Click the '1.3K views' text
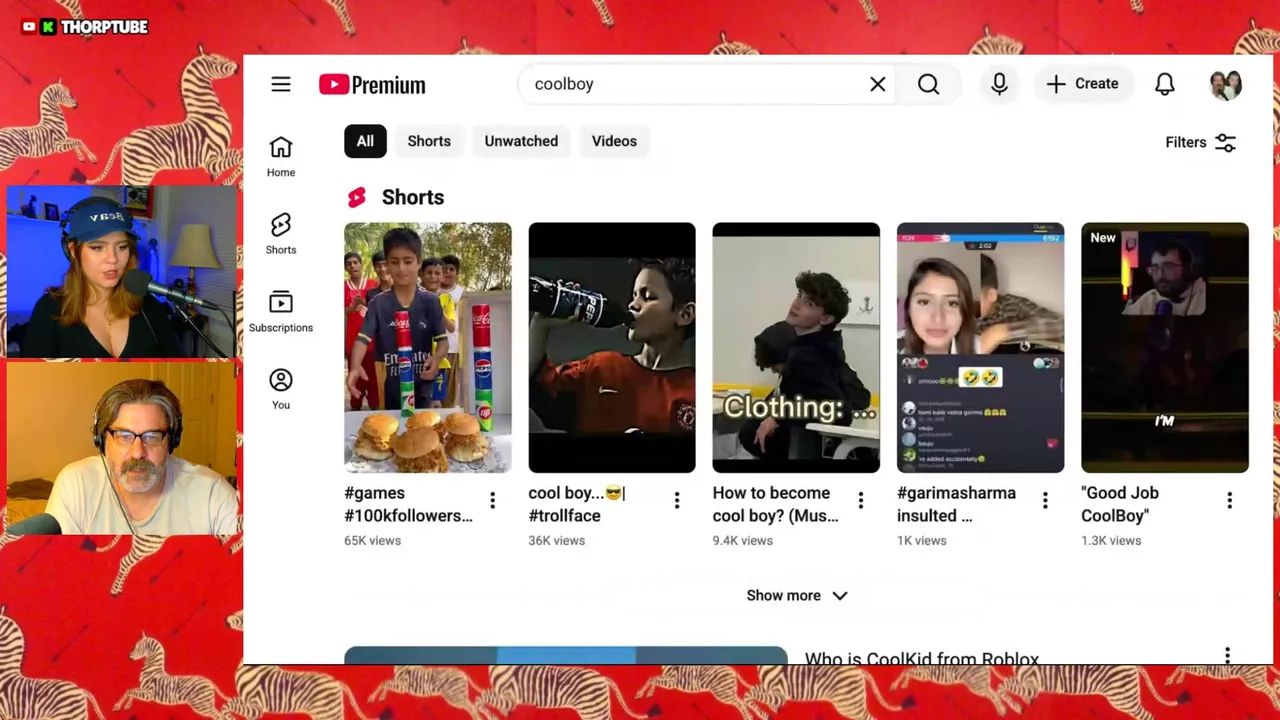 click(1111, 540)
